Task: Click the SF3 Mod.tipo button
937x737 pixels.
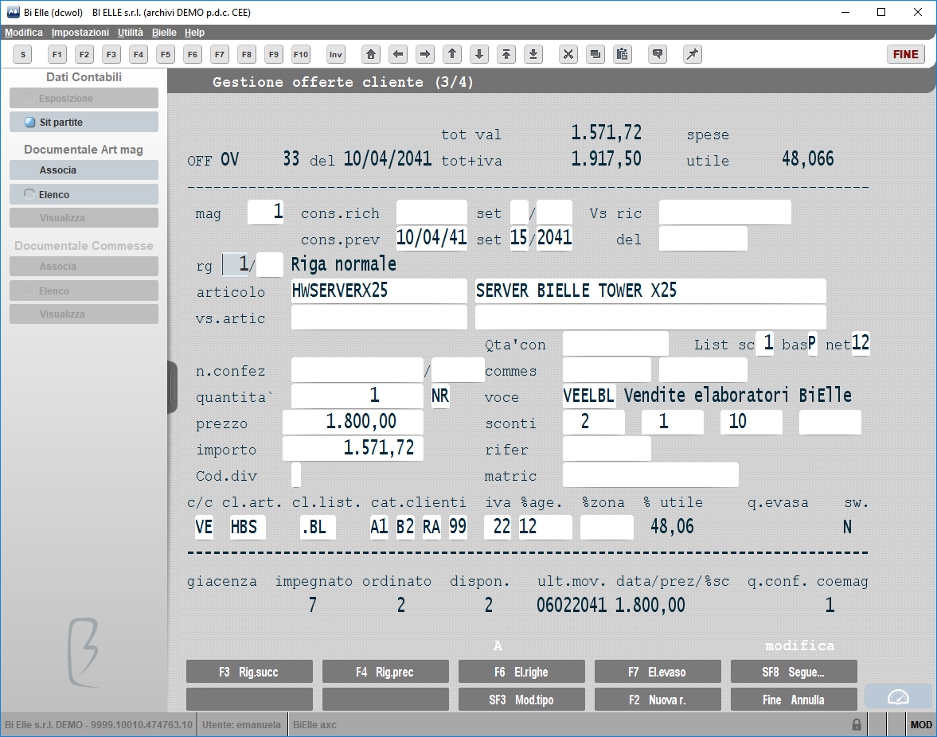Action: [522, 699]
